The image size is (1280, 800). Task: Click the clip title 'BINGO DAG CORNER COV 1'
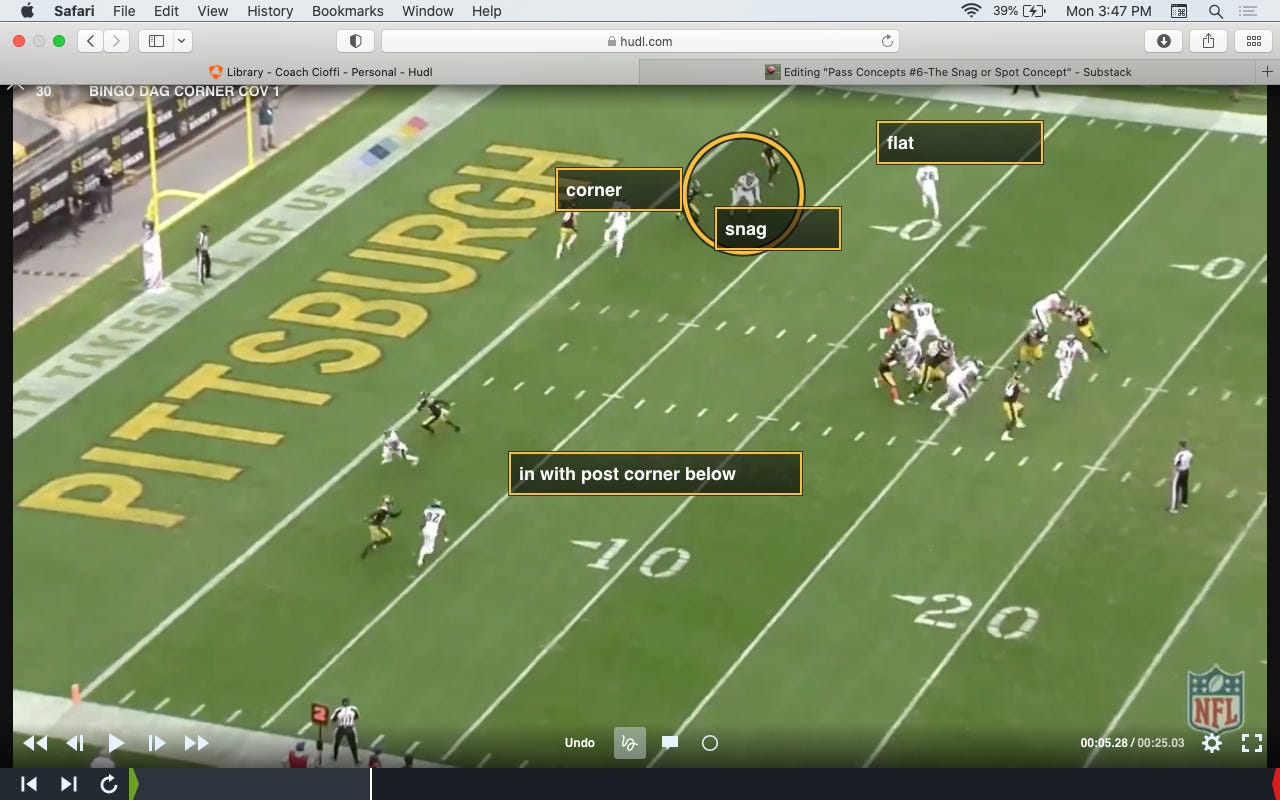click(x=185, y=91)
